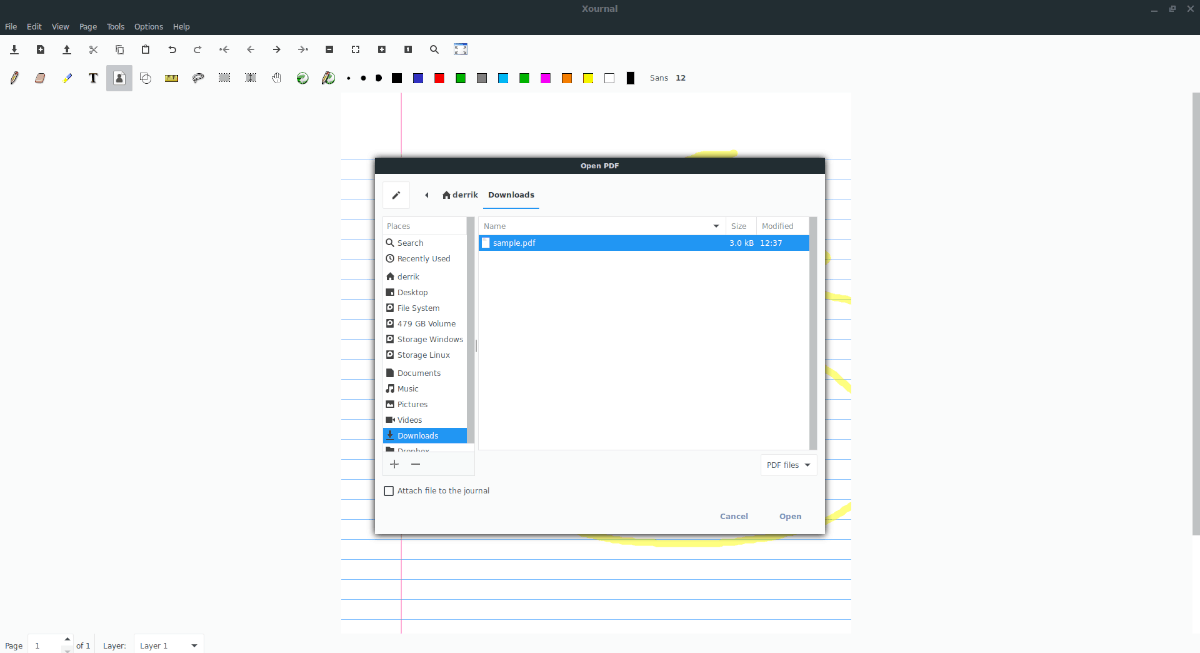Open the Edit menu
The width and height of the screenshot is (1200, 653).
[34, 26]
